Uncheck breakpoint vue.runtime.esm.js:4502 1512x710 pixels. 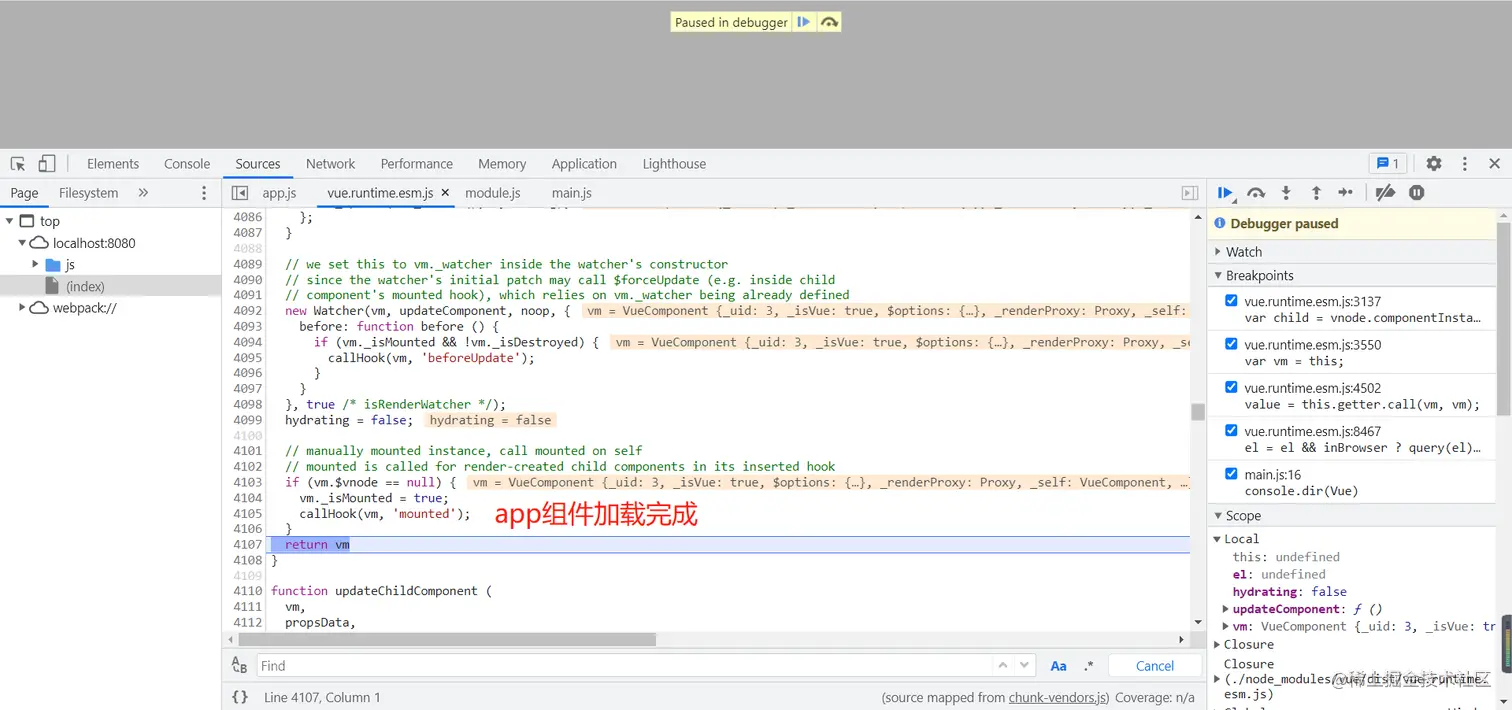click(1231, 387)
